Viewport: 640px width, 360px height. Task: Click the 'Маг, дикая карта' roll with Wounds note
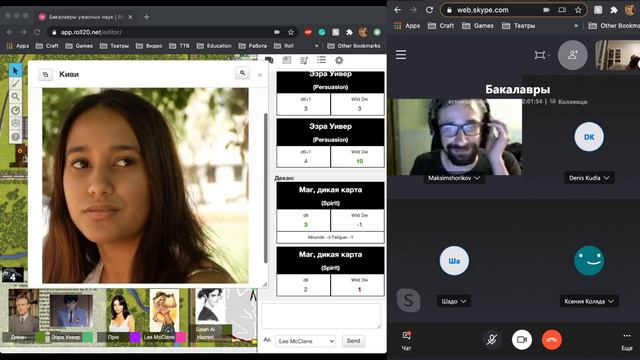pyautogui.click(x=330, y=213)
